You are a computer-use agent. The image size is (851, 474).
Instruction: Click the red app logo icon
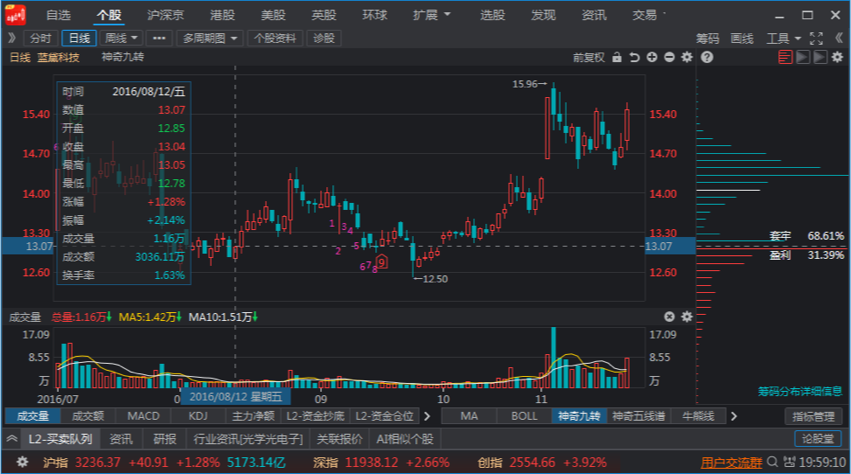[x=15, y=15]
